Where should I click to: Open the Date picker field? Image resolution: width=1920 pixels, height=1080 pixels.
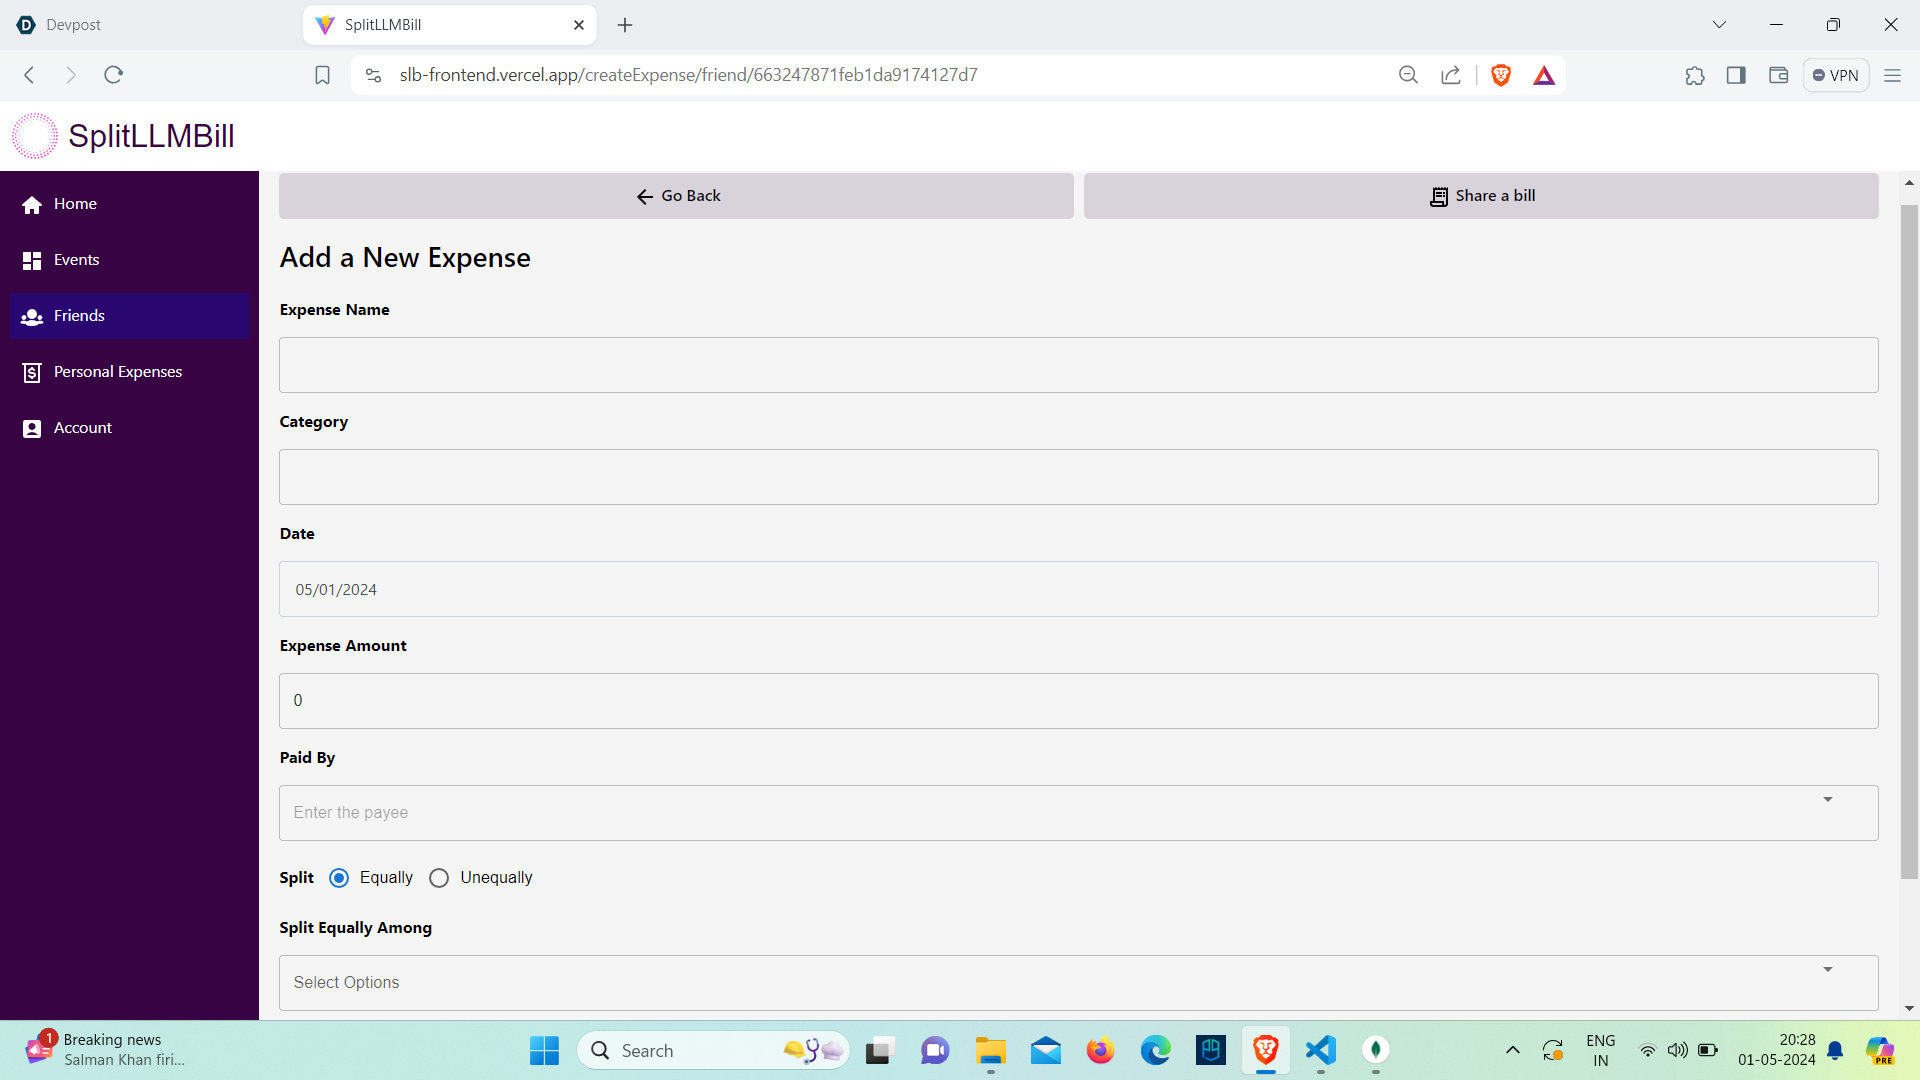1078,589
